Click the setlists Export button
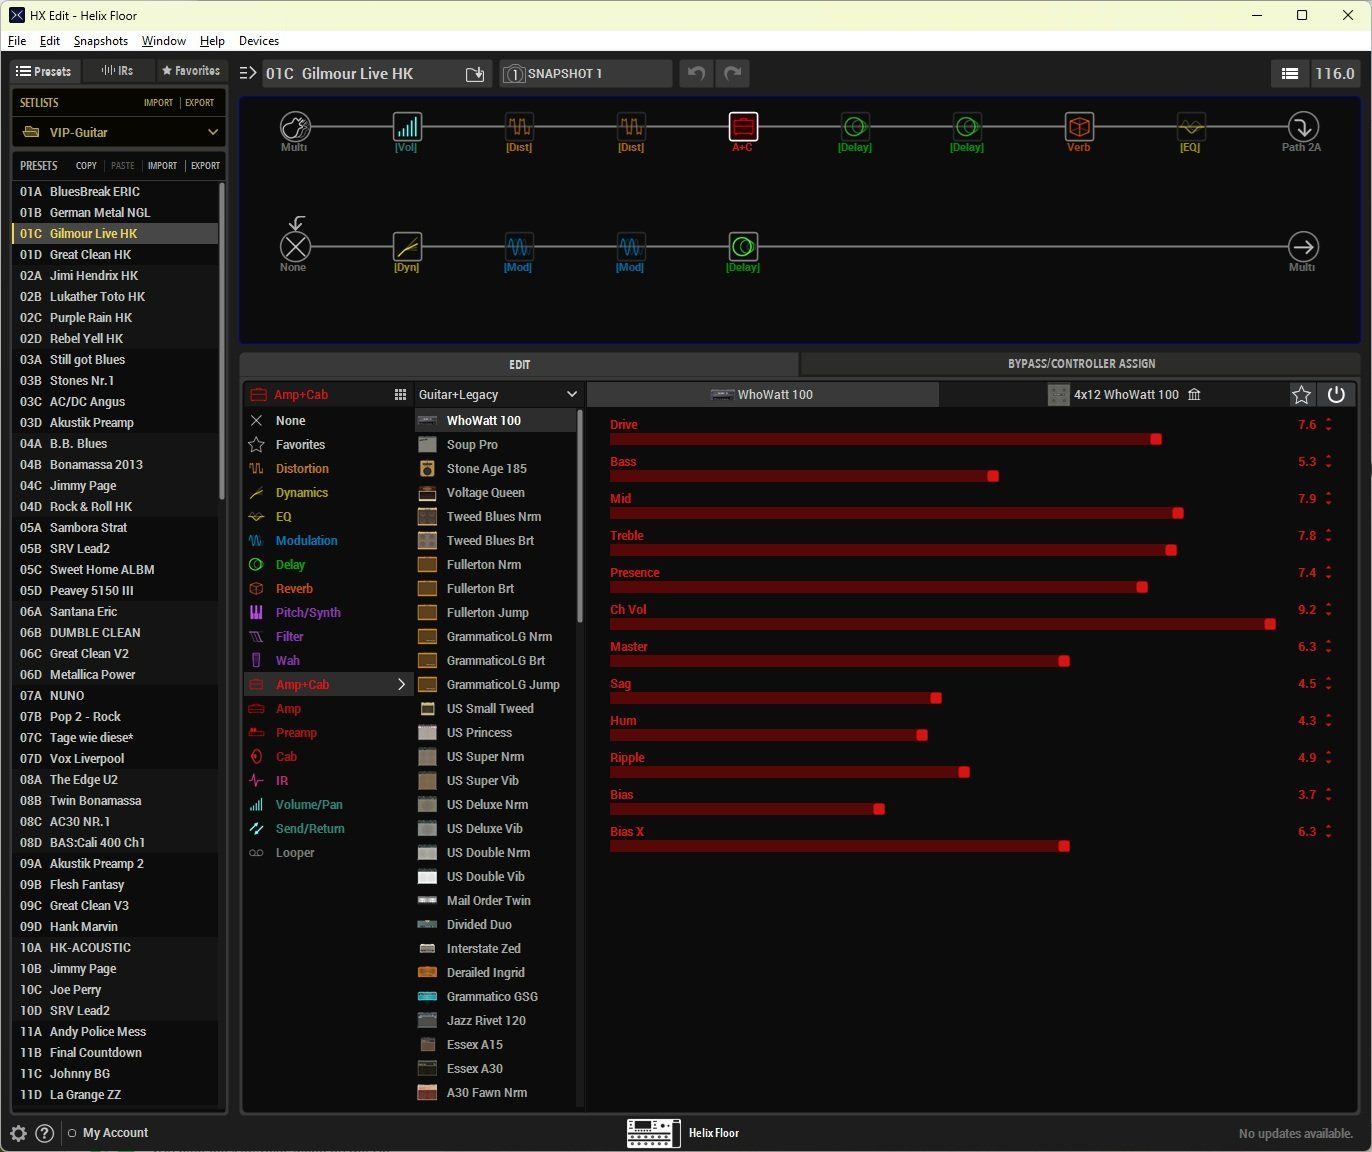1372x1152 pixels. [x=200, y=103]
